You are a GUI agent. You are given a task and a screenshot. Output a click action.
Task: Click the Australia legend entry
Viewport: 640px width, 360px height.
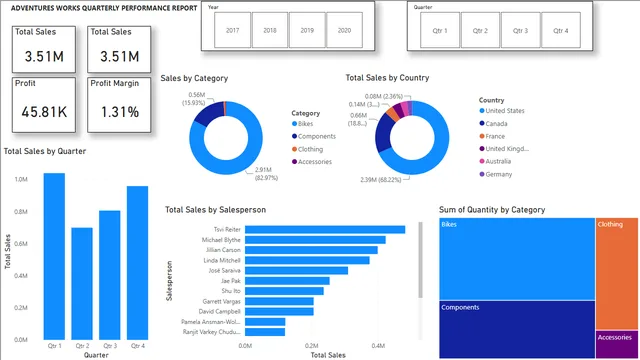coord(495,161)
